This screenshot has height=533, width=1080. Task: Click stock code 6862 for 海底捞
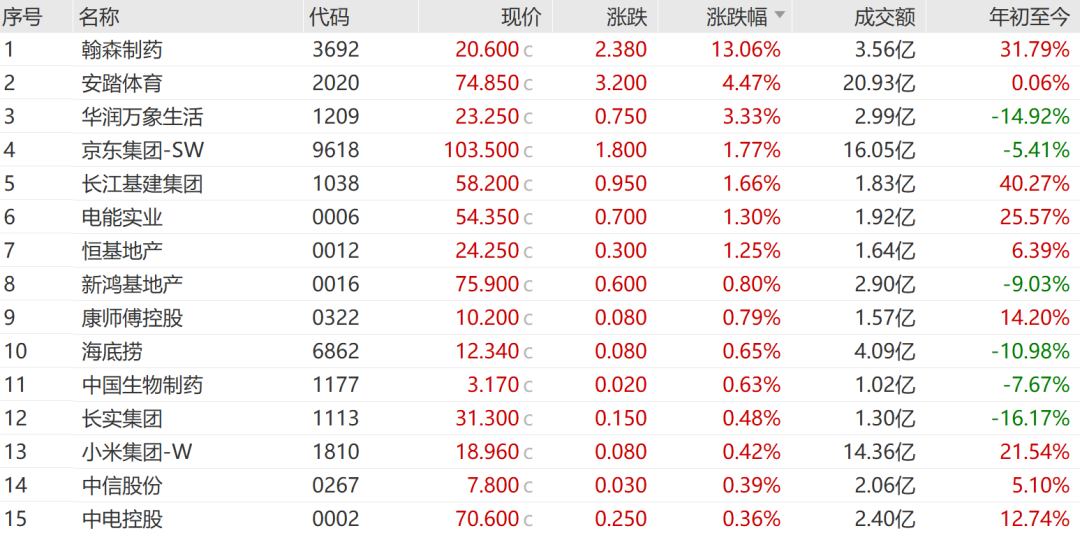tap(335, 351)
